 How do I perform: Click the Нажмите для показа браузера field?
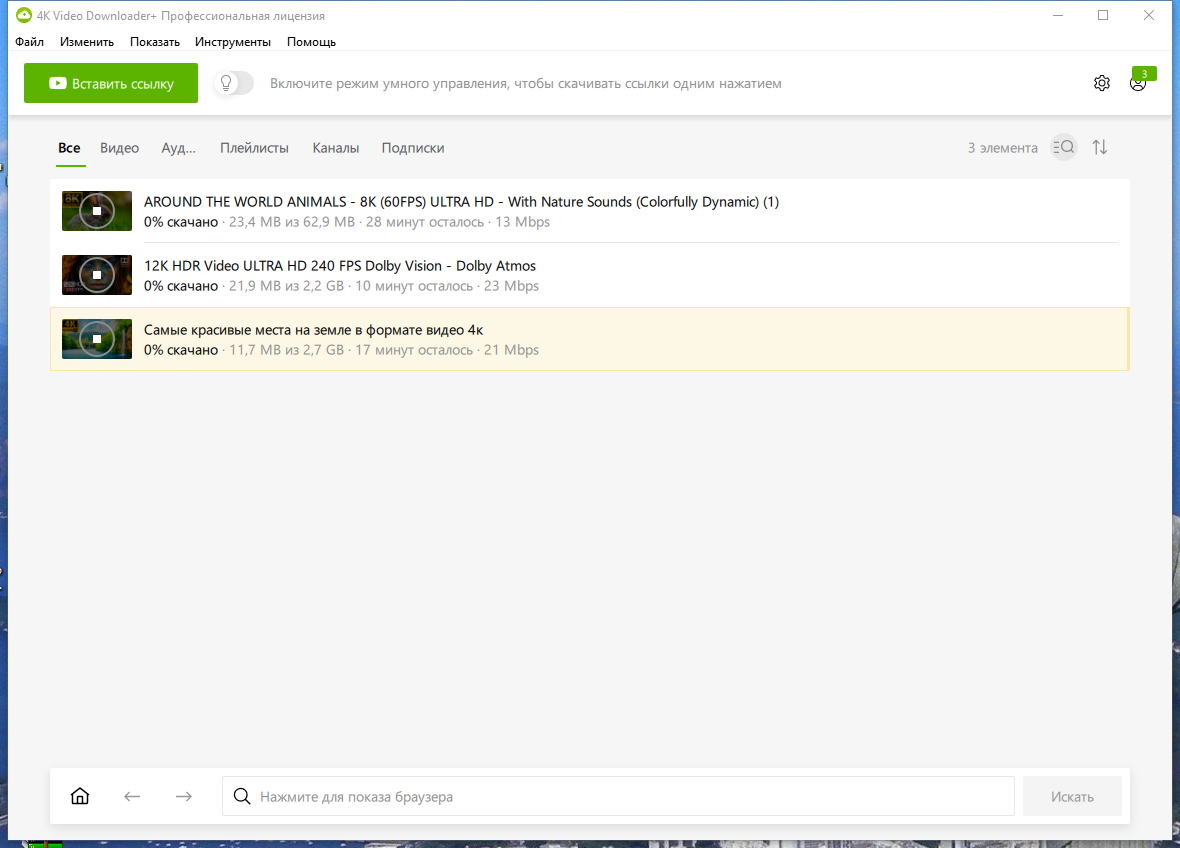point(618,796)
